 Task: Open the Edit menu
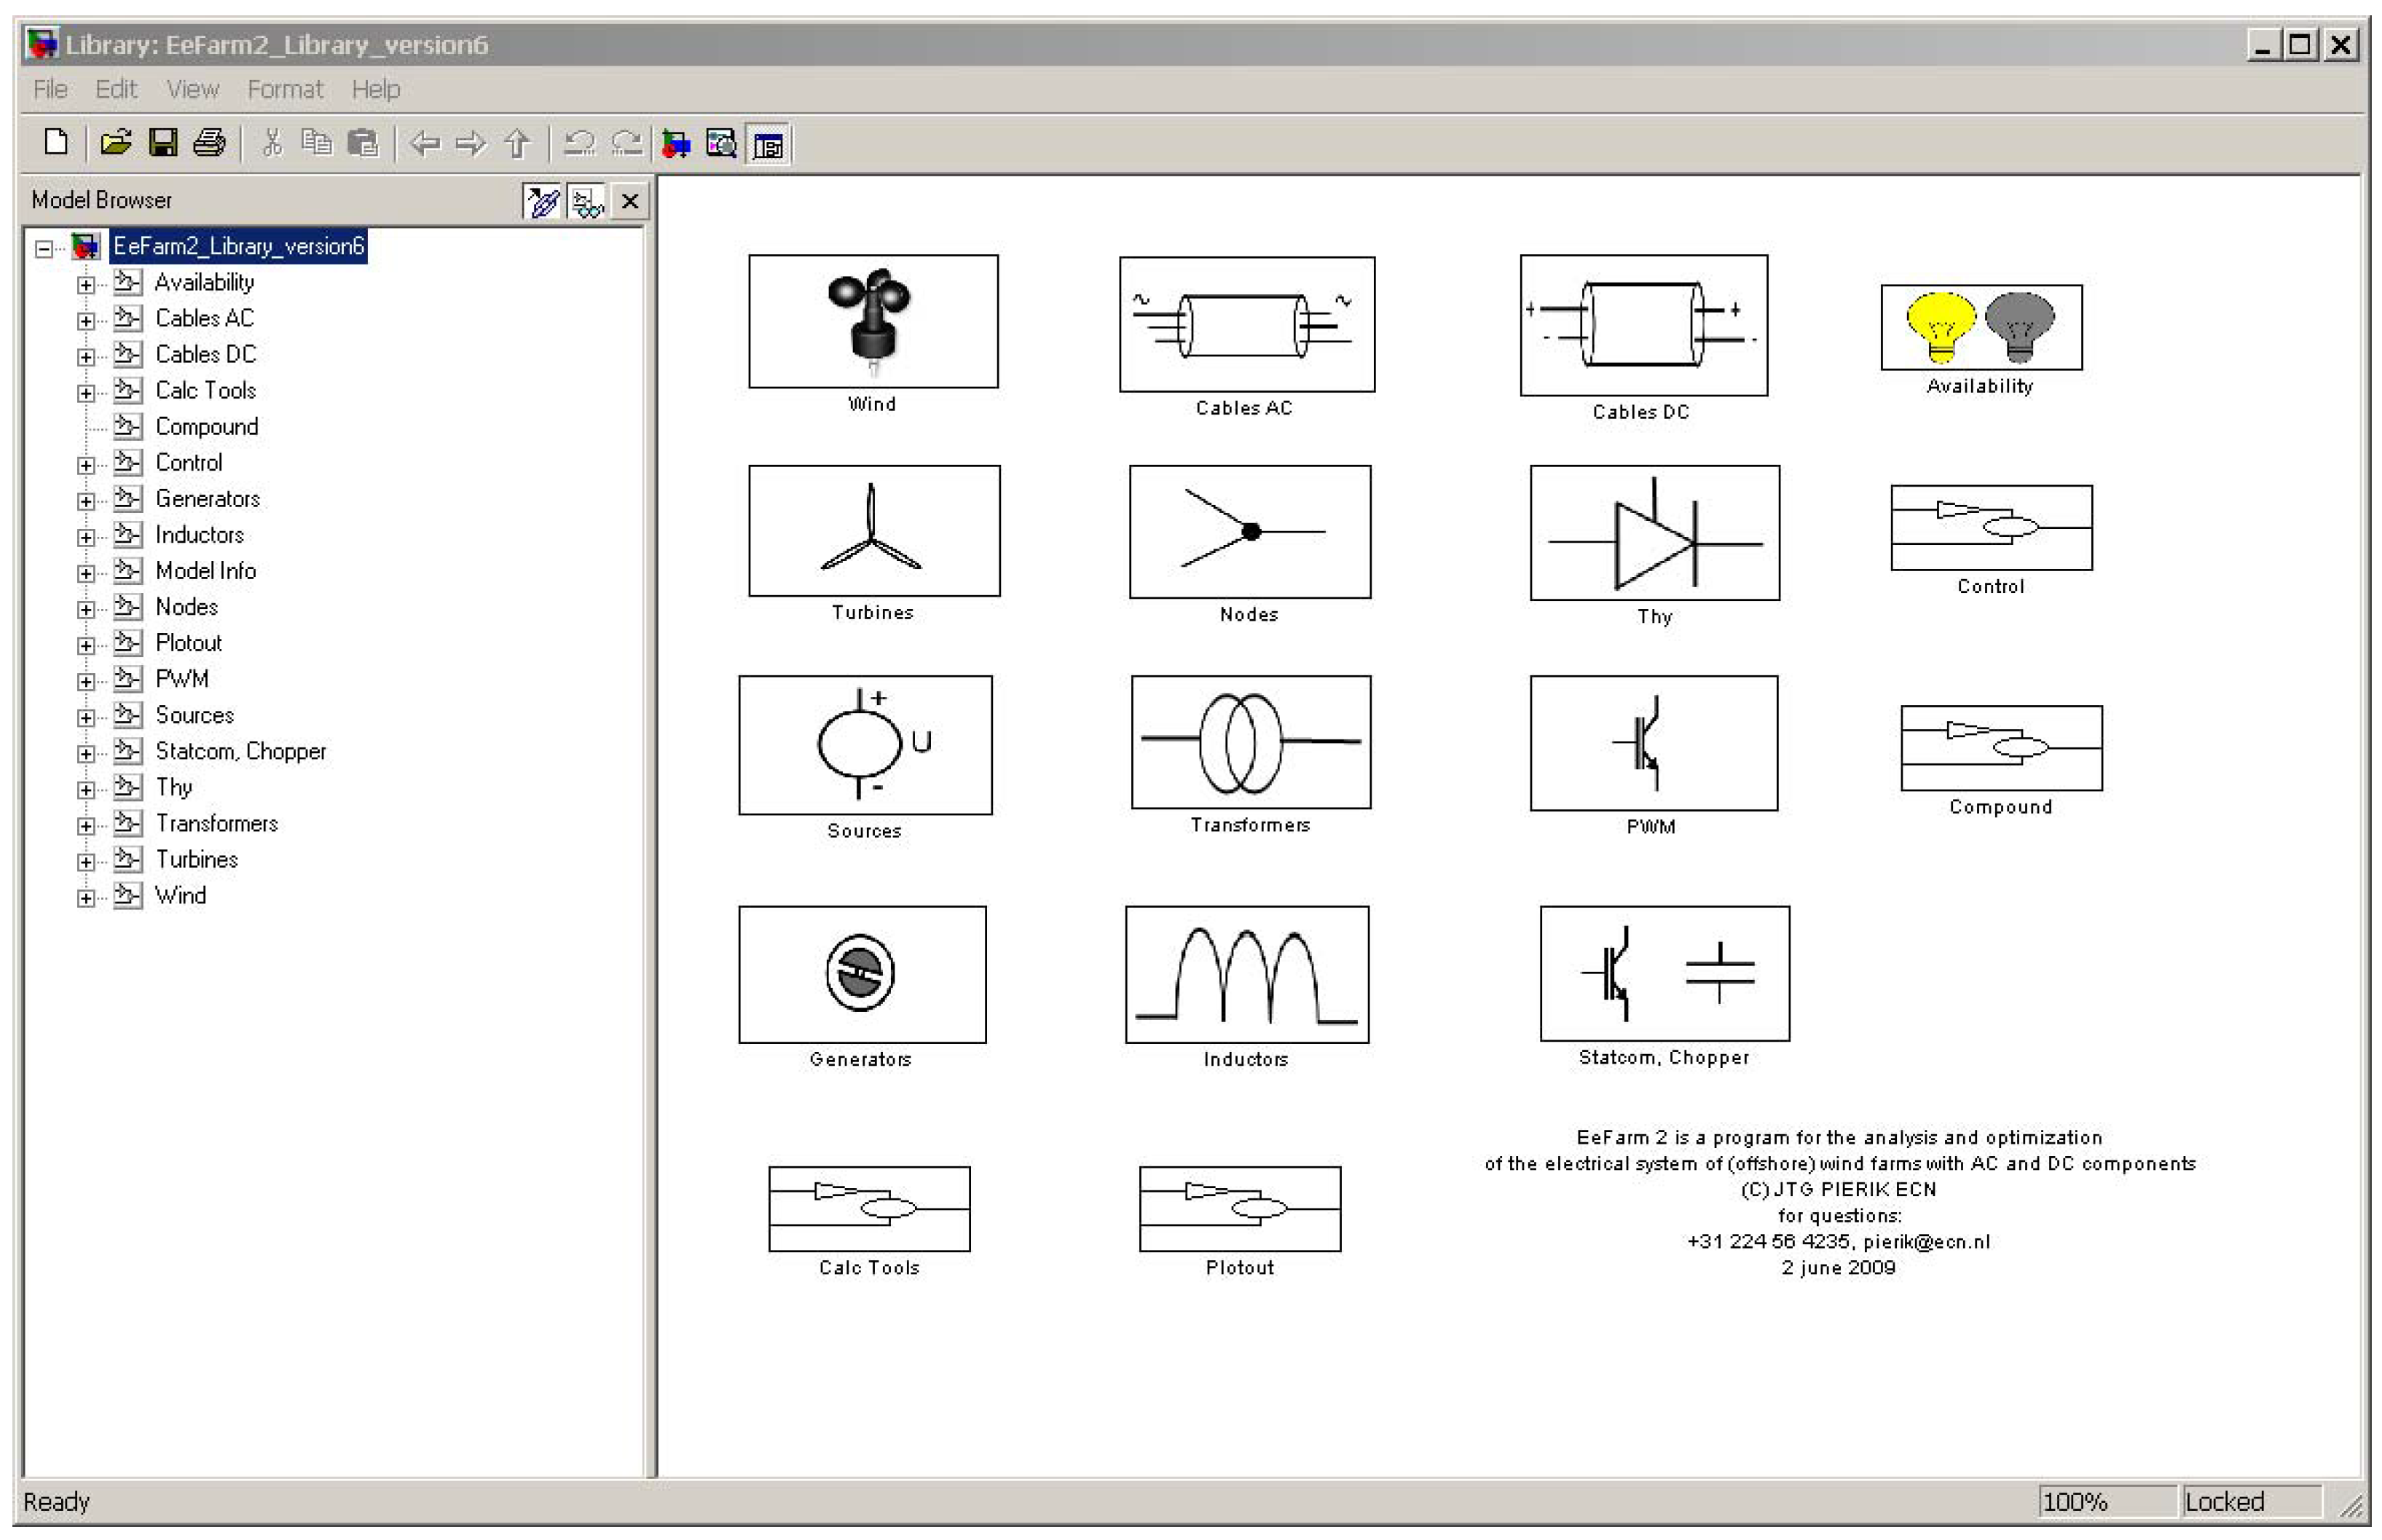pos(116,89)
